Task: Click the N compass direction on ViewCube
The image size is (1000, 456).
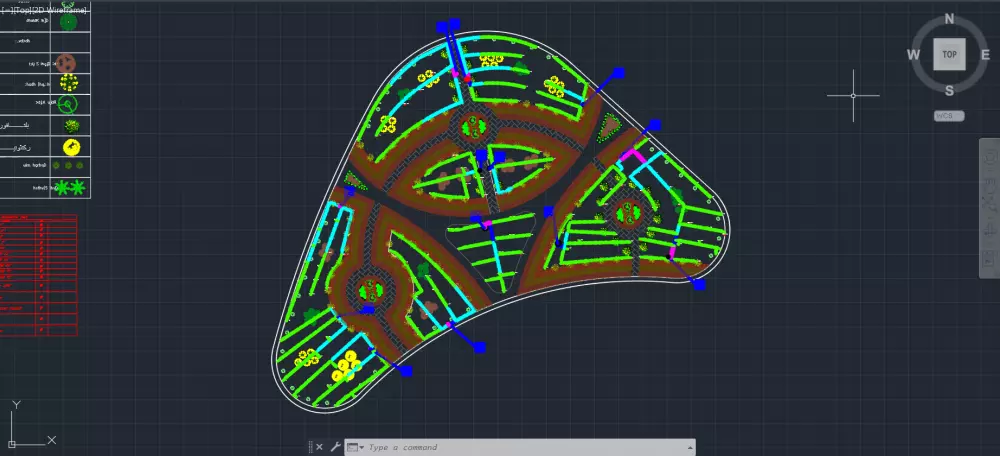Action: click(949, 19)
